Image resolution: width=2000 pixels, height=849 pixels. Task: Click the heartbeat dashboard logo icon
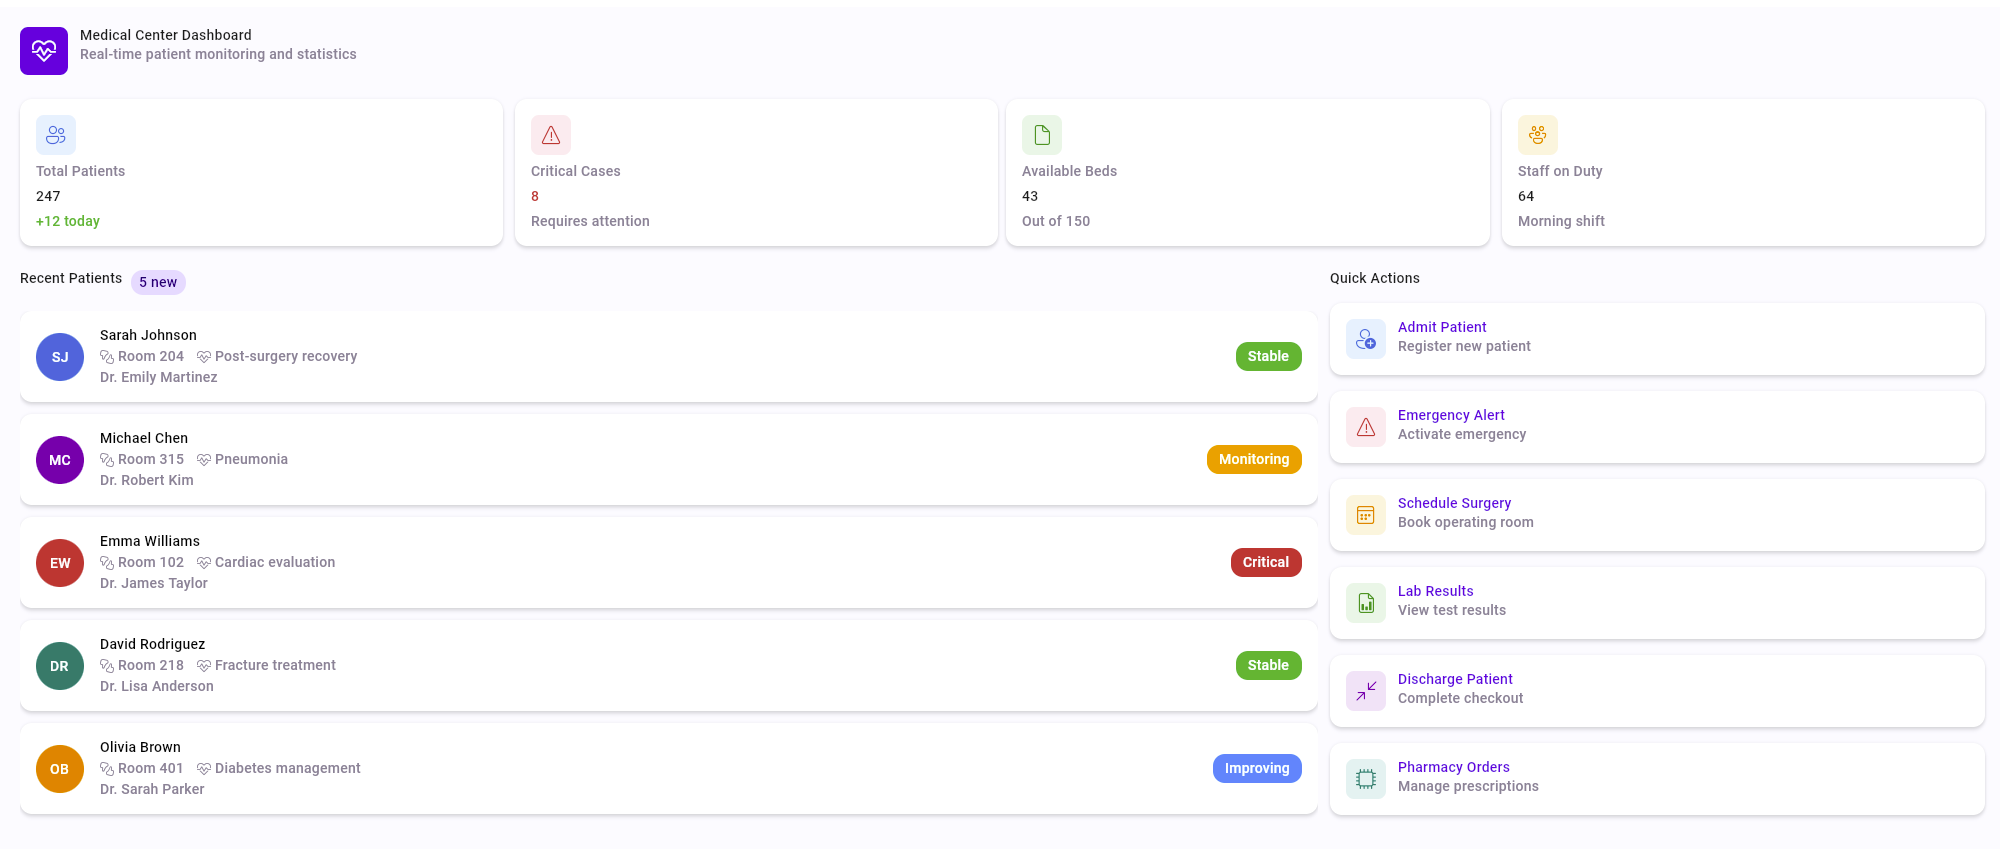tap(44, 51)
